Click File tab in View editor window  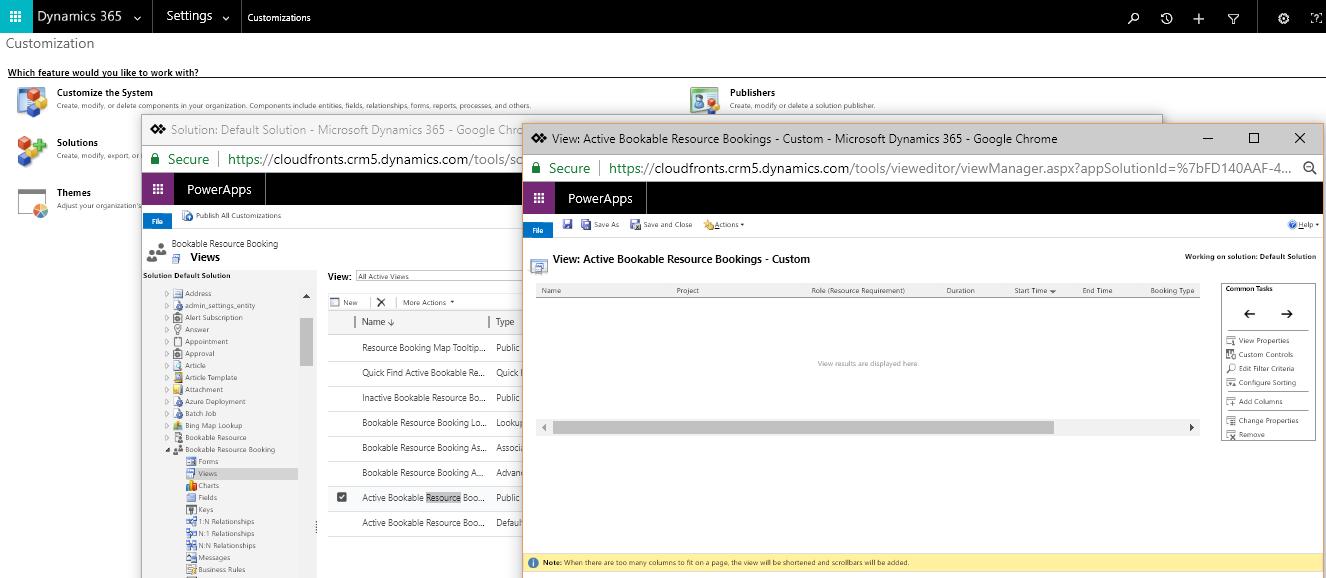click(537, 231)
